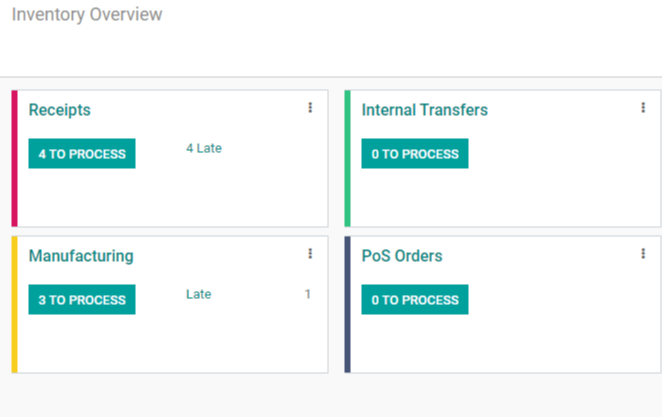Click the yellow Manufacturing color bar

tap(15, 305)
